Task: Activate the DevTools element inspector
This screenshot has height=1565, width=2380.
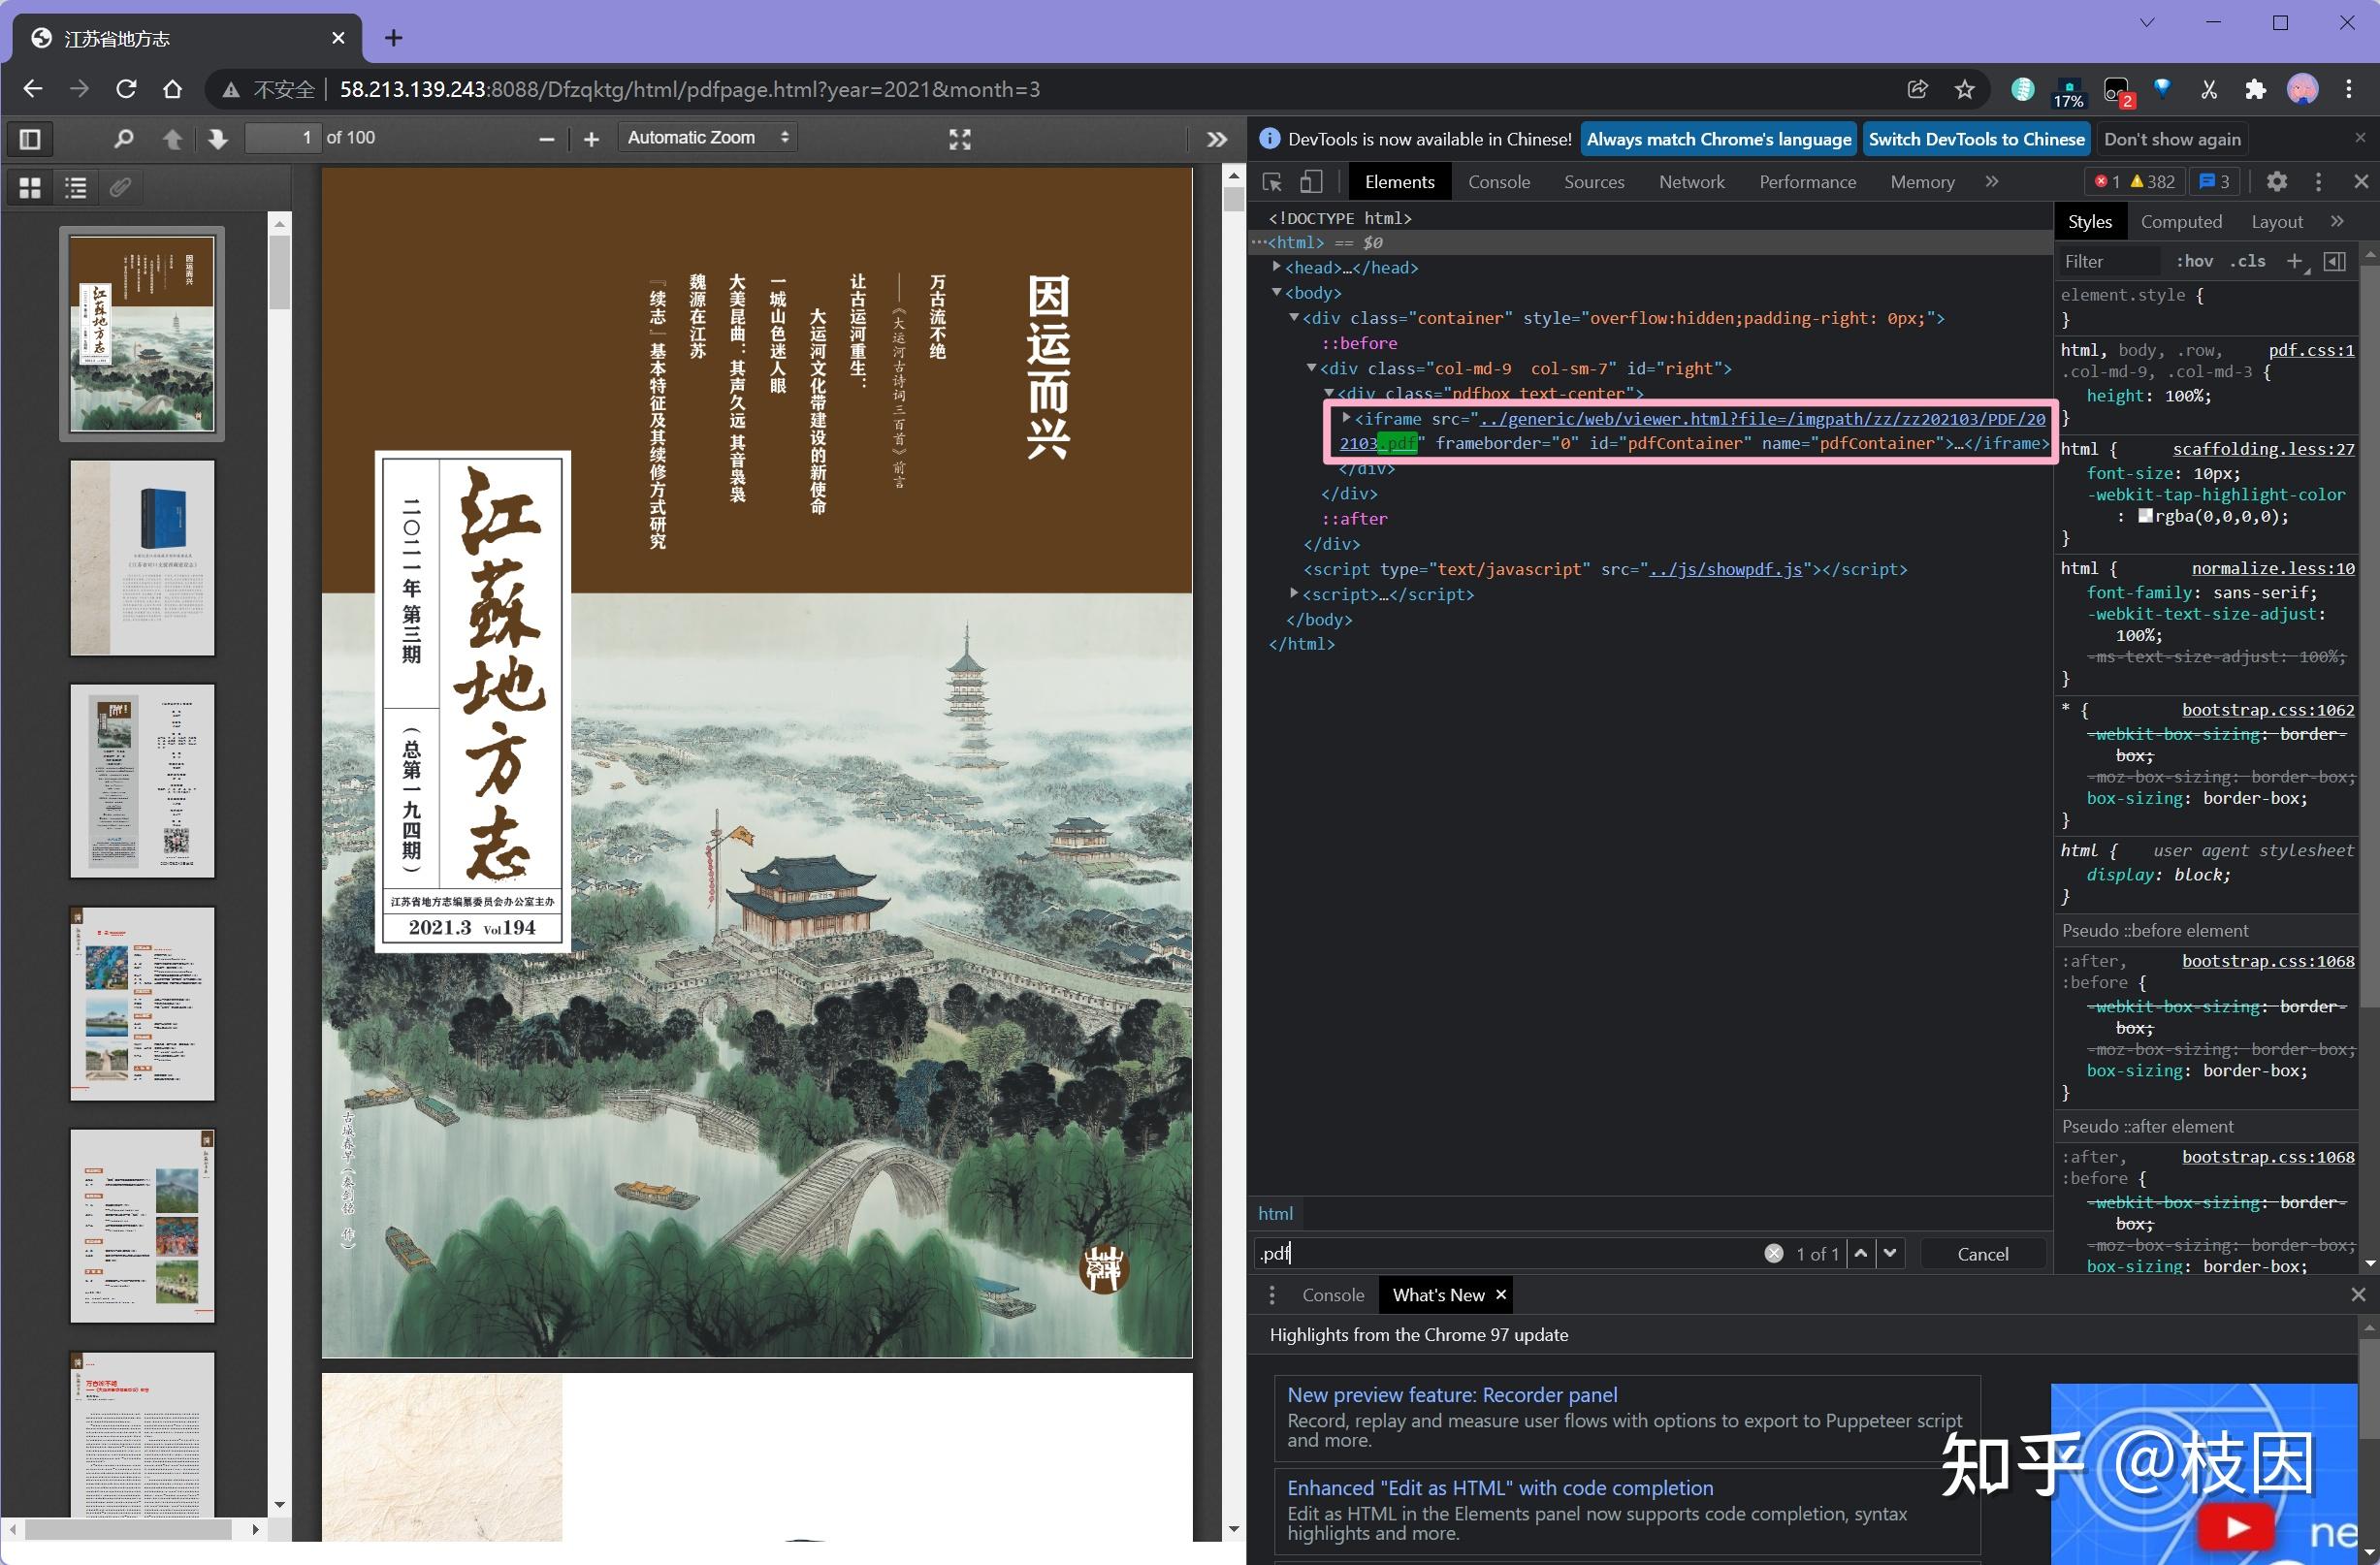Action: coord(1272,182)
